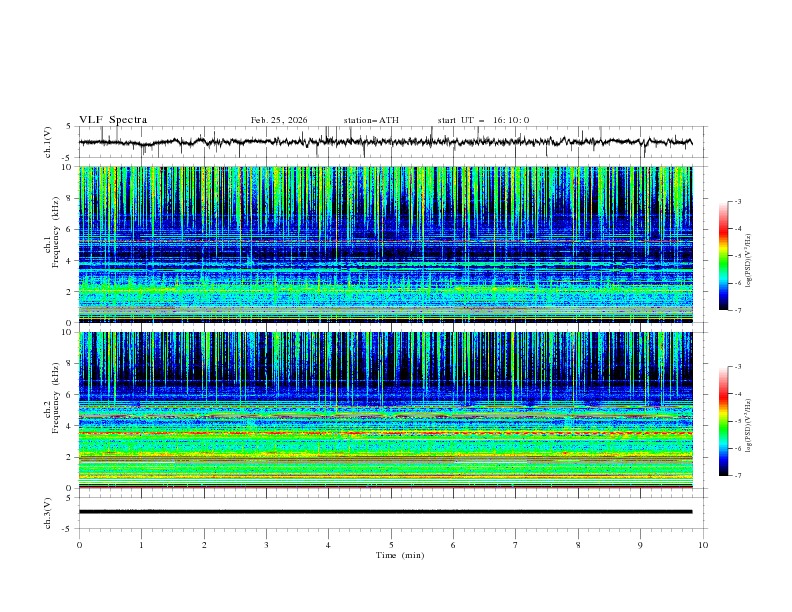Click the "-6" tick on ch.2 colorbar
792x612 pixels.
pos(737,448)
